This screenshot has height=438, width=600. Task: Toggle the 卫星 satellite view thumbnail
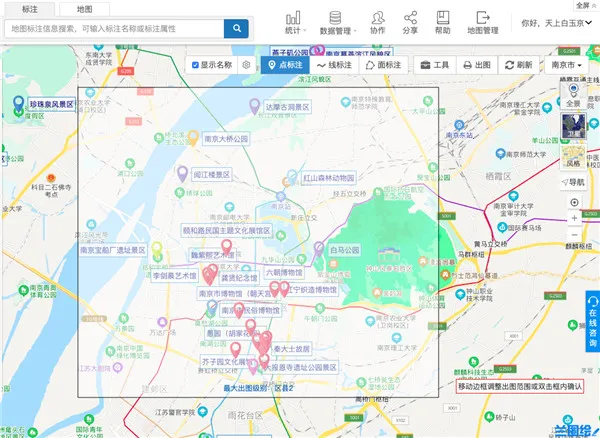click(573, 126)
